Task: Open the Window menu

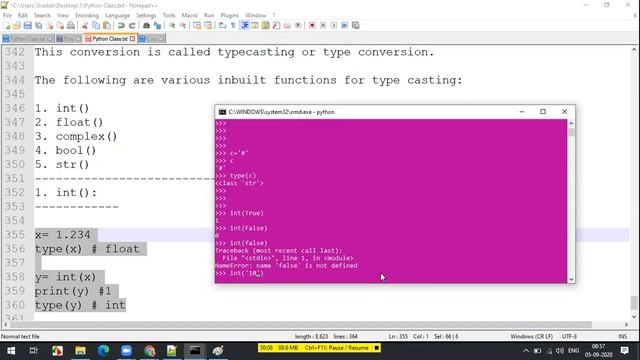Action: tap(256, 16)
